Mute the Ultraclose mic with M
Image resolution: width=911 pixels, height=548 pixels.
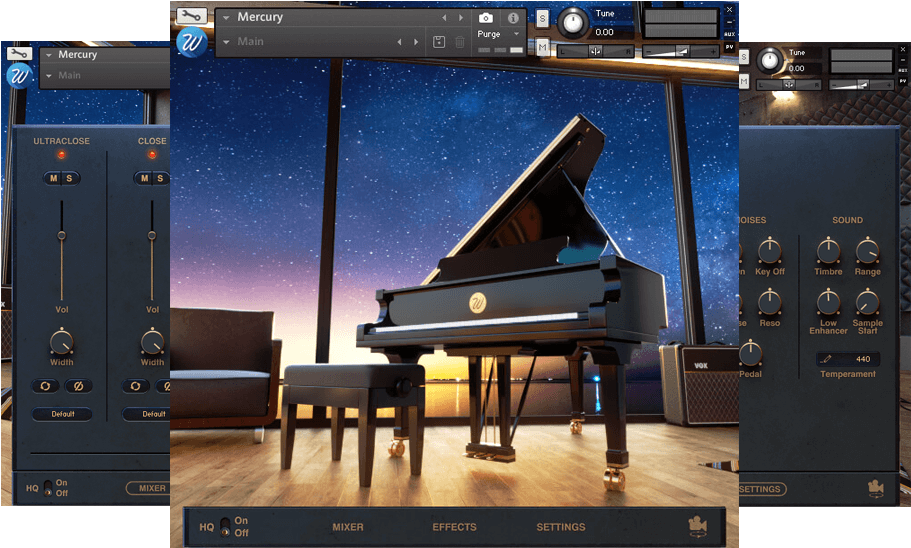(53, 178)
